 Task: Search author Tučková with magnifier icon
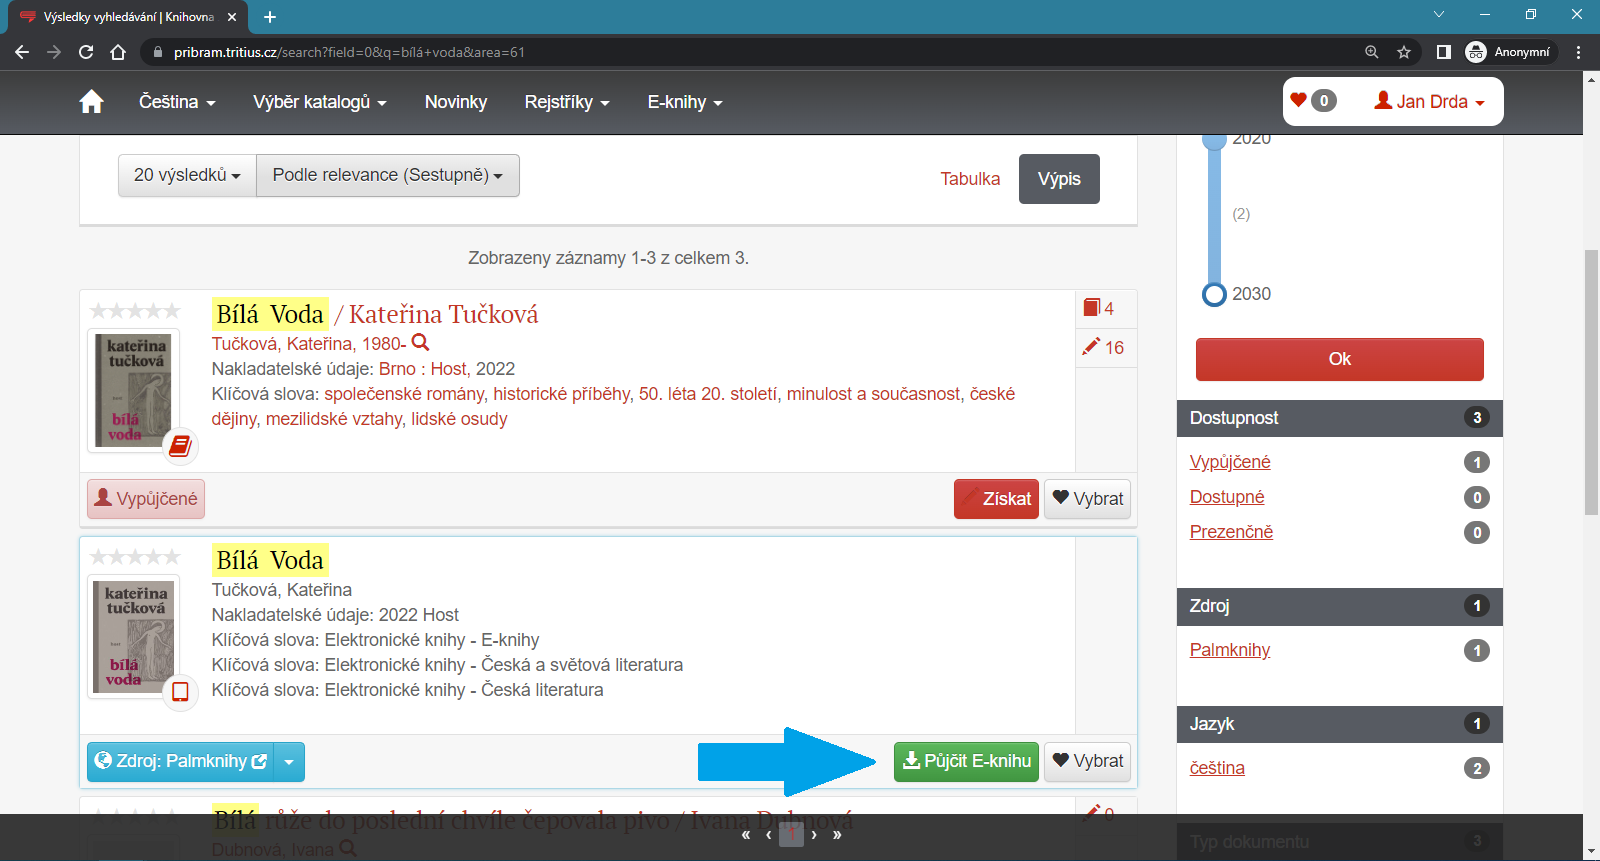[421, 343]
